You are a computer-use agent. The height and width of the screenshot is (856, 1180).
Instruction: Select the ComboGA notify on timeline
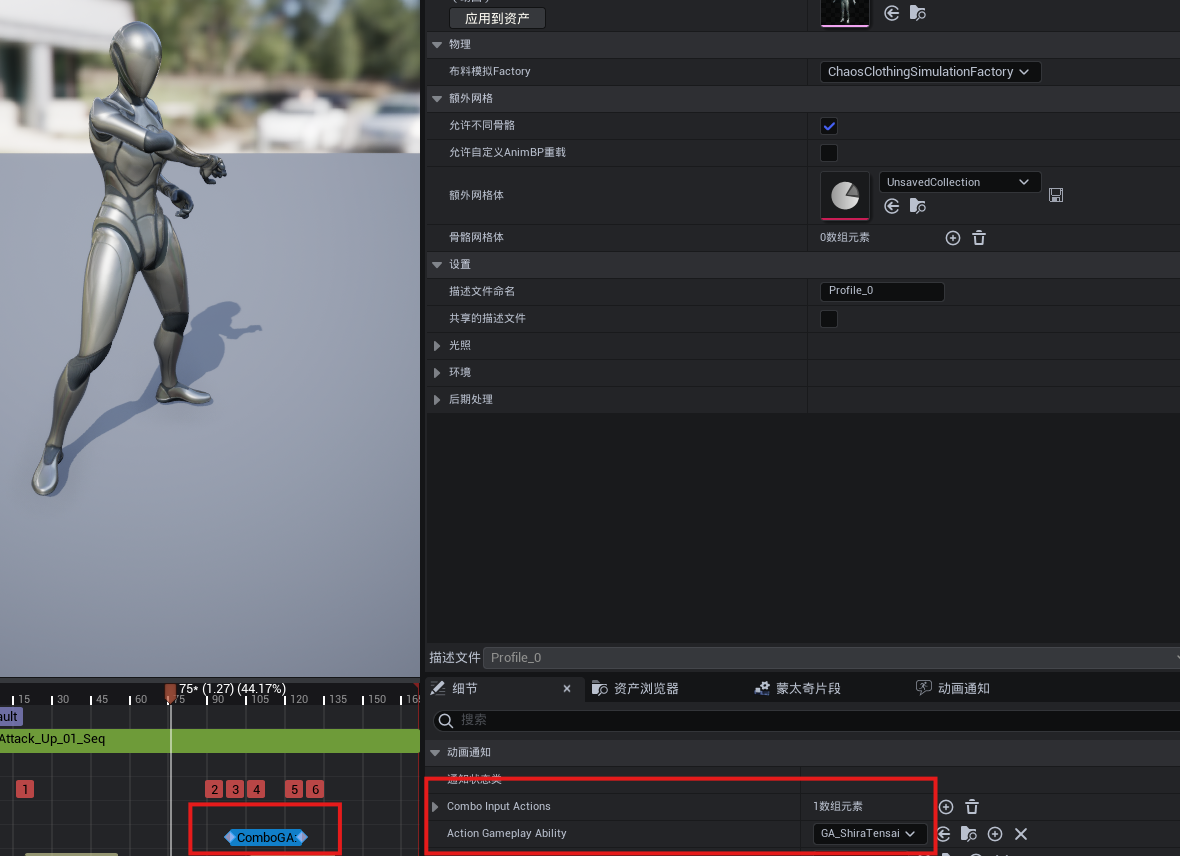point(266,838)
